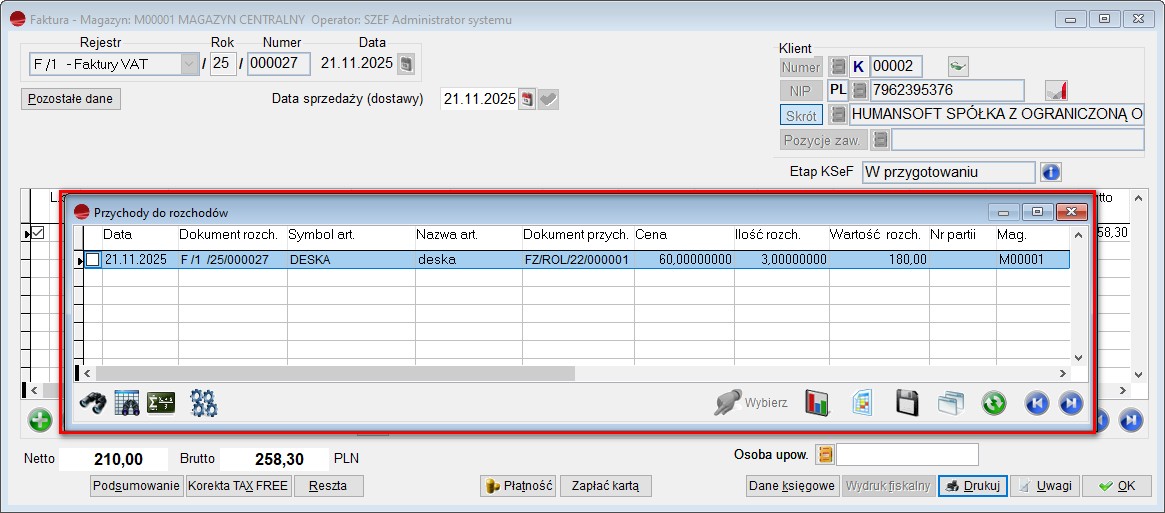Click the green circular refresh icon
Viewport: 1165px width, 513px height.
click(x=993, y=403)
